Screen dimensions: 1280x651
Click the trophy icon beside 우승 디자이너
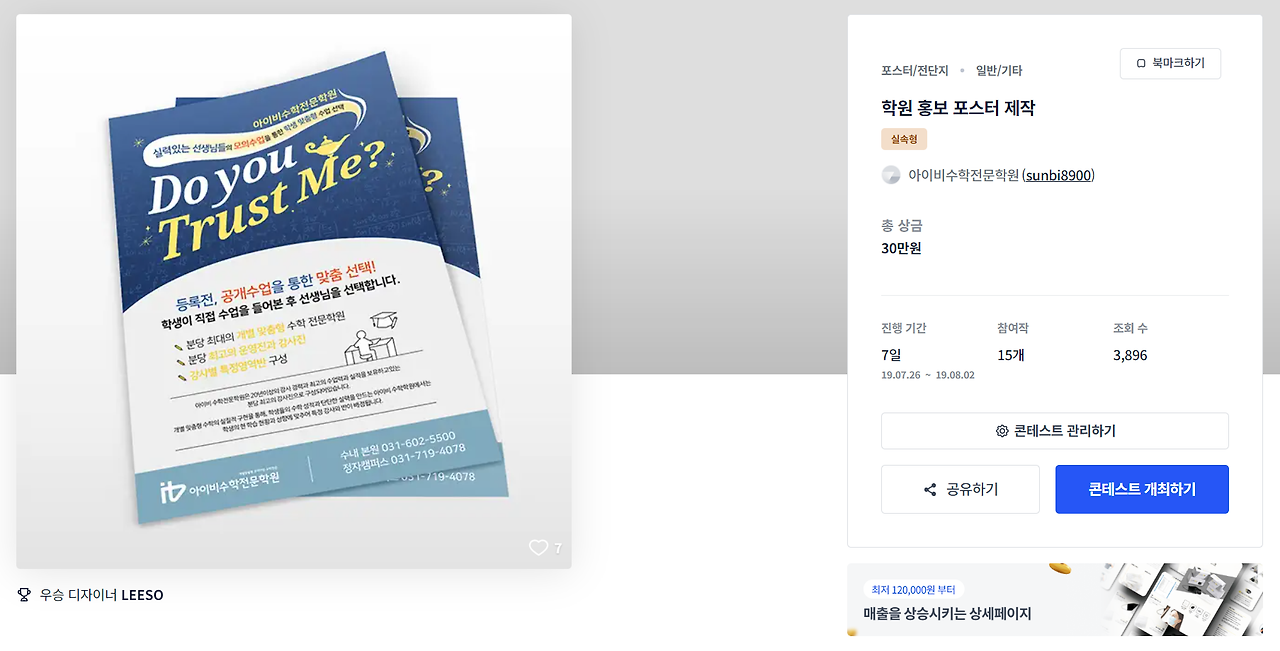(24, 595)
